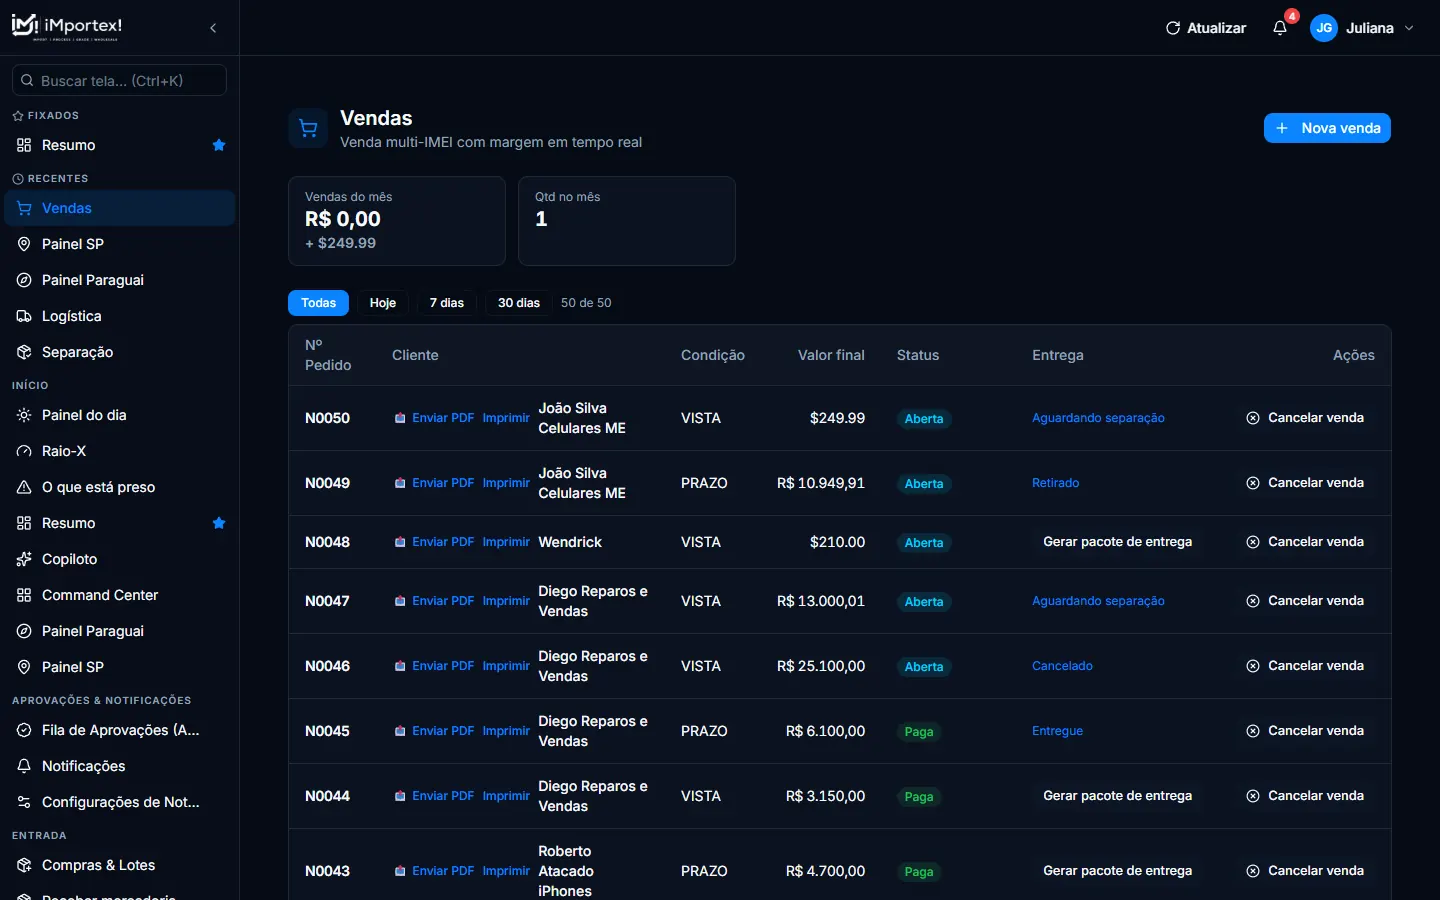Click Aguardando separação link for N0047
This screenshot has width=1440, height=900.
[x=1098, y=601]
